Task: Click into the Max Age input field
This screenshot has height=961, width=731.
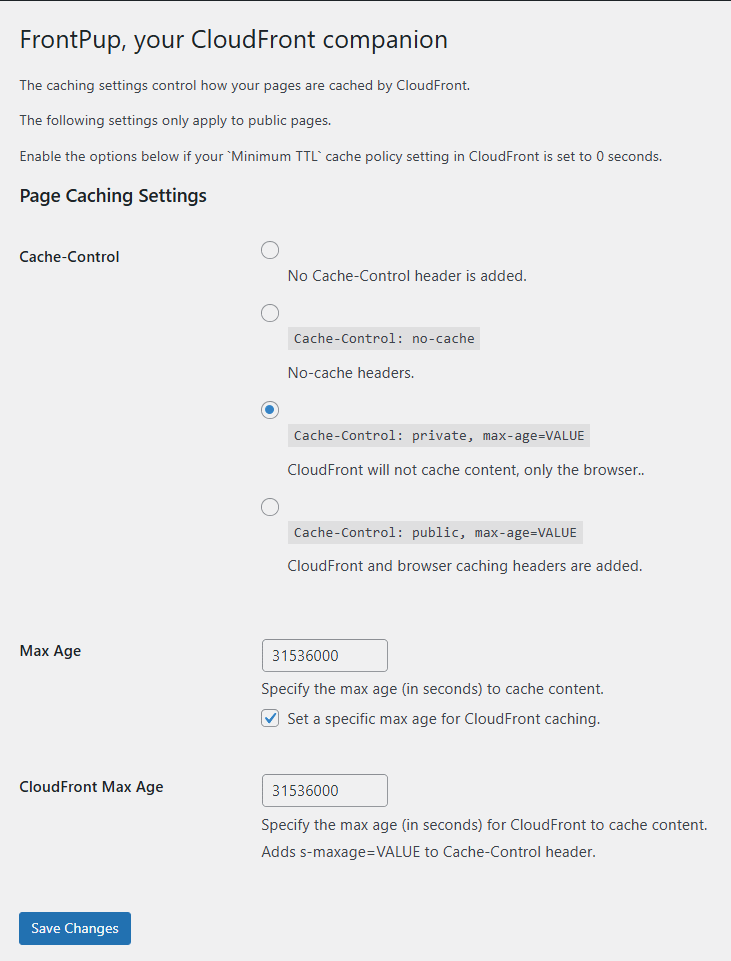Action: tap(324, 656)
